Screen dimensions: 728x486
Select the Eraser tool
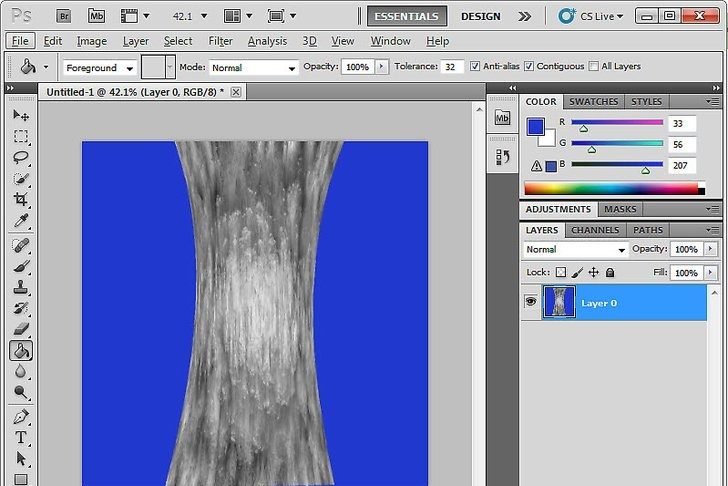tap(21, 329)
